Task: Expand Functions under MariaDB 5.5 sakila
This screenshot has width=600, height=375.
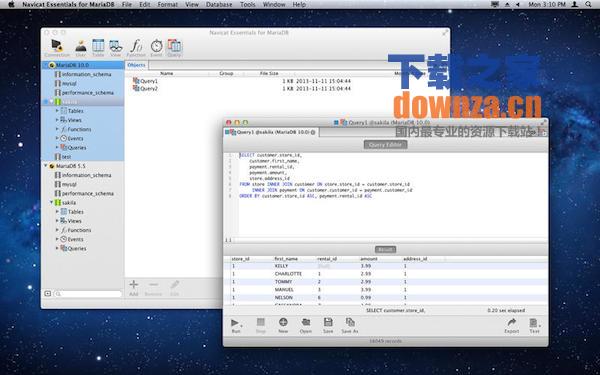Action: 57,230
